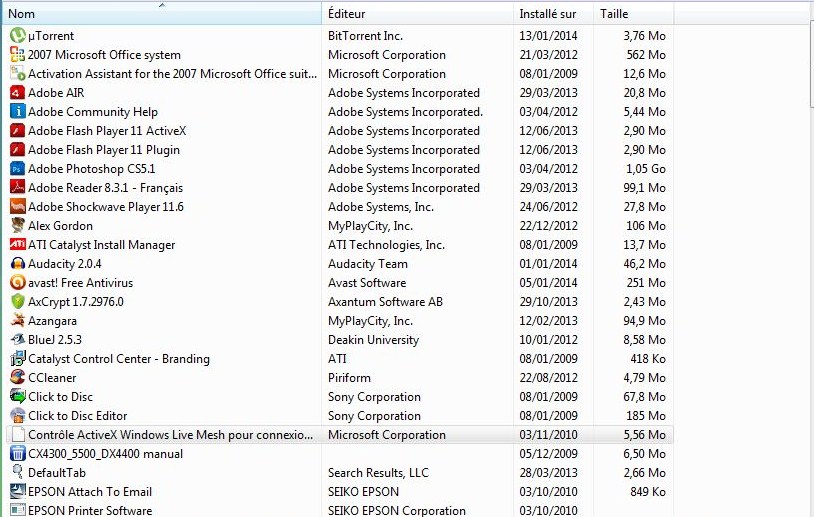Image resolution: width=814 pixels, height=517 pixels.
Task: Select the Click to Disc Editor entry
Action: pos(340,416)
